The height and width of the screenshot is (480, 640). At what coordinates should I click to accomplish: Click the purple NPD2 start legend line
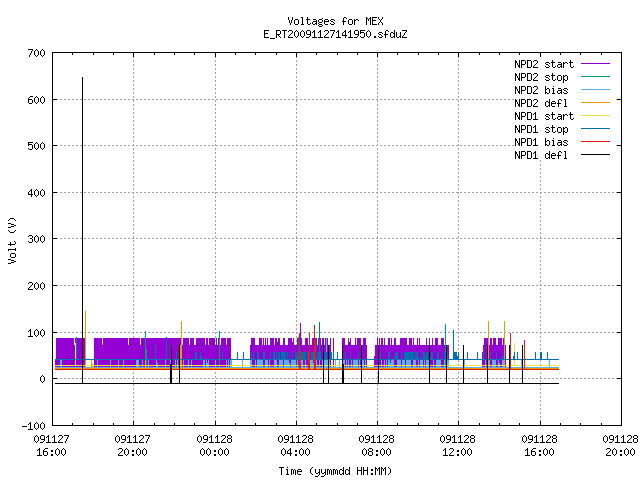[595, 64]
